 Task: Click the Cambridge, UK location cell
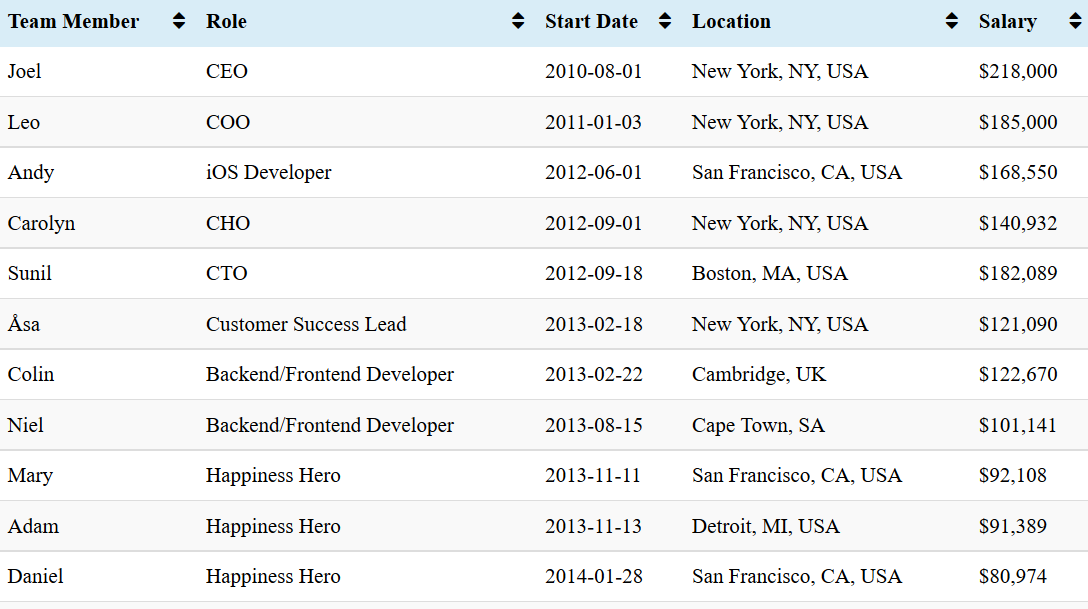(x=758, y=374)
